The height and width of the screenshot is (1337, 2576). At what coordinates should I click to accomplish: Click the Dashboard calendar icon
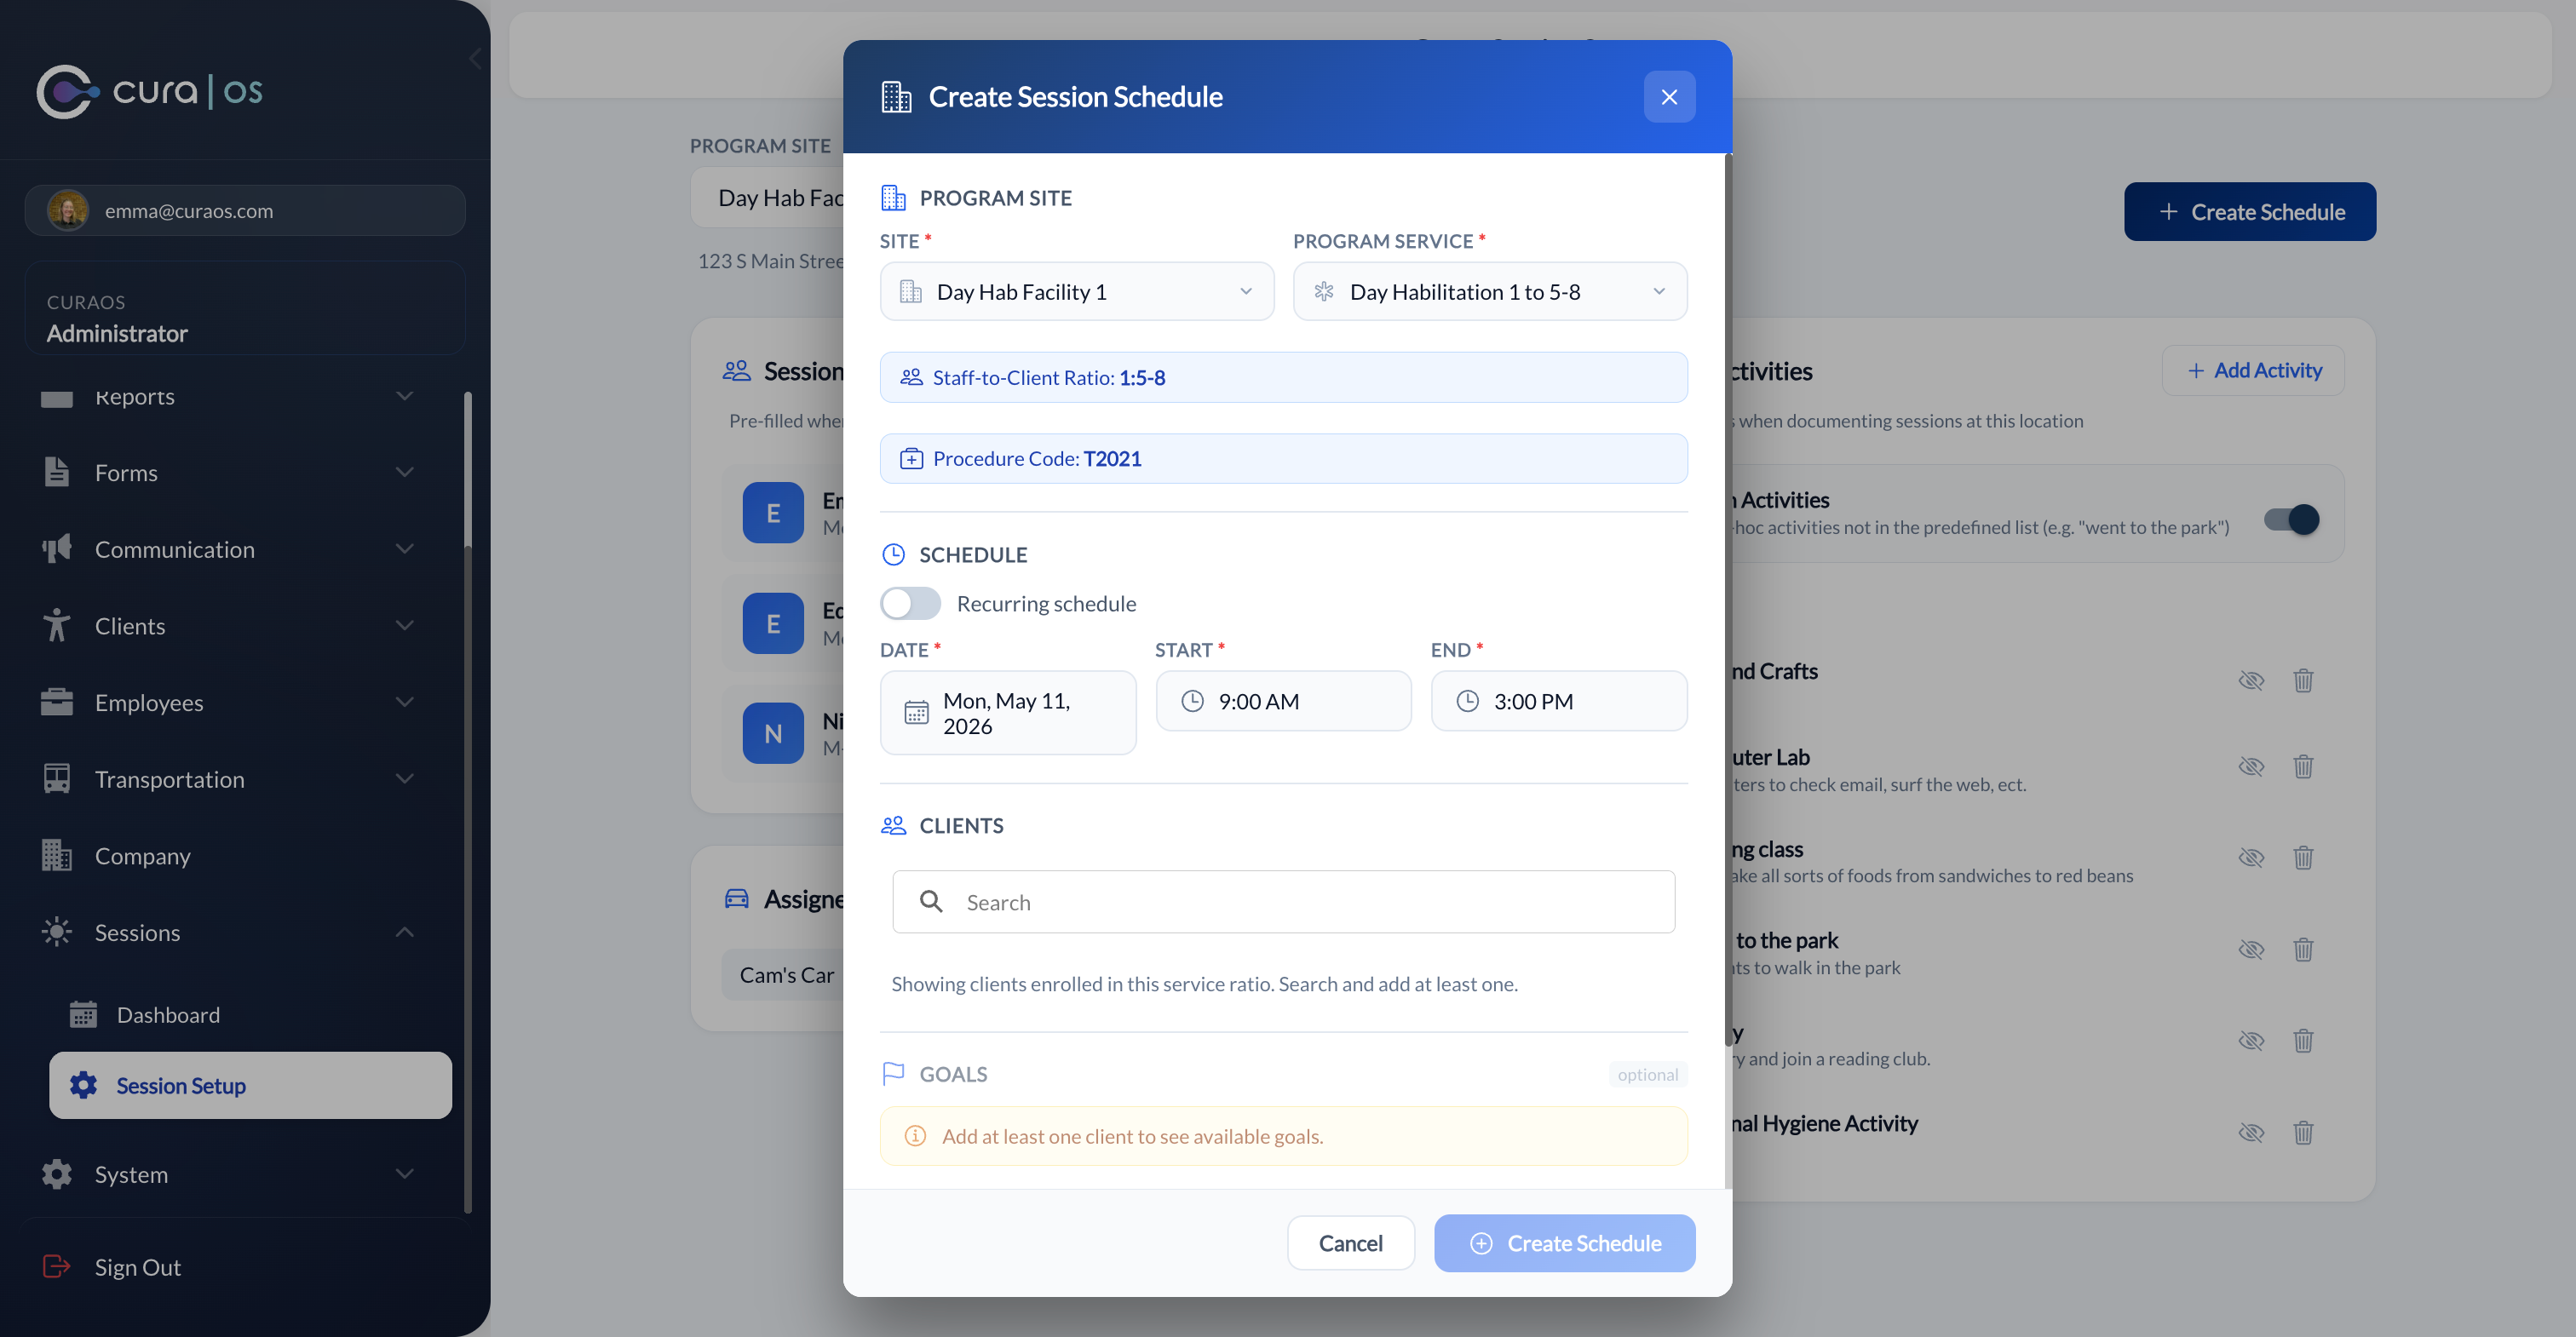tap(83, 1015)
